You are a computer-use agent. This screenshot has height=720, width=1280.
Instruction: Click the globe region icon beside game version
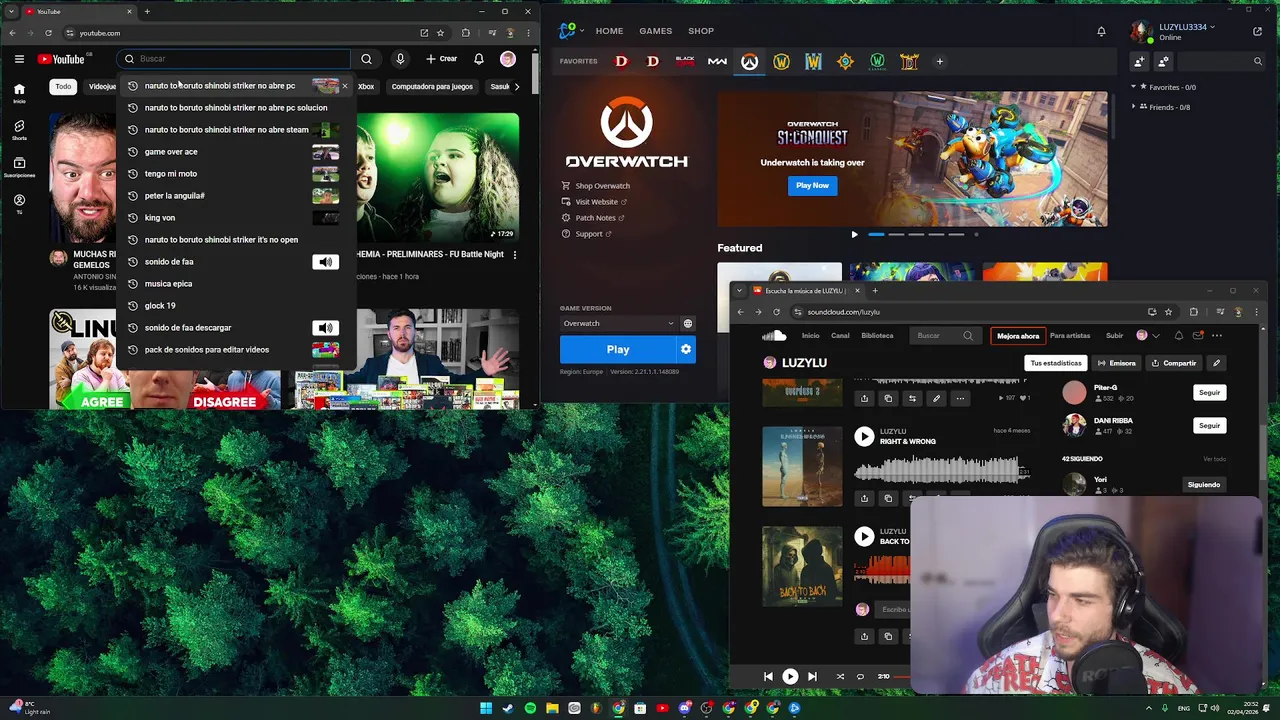click(x=687, y=323)
